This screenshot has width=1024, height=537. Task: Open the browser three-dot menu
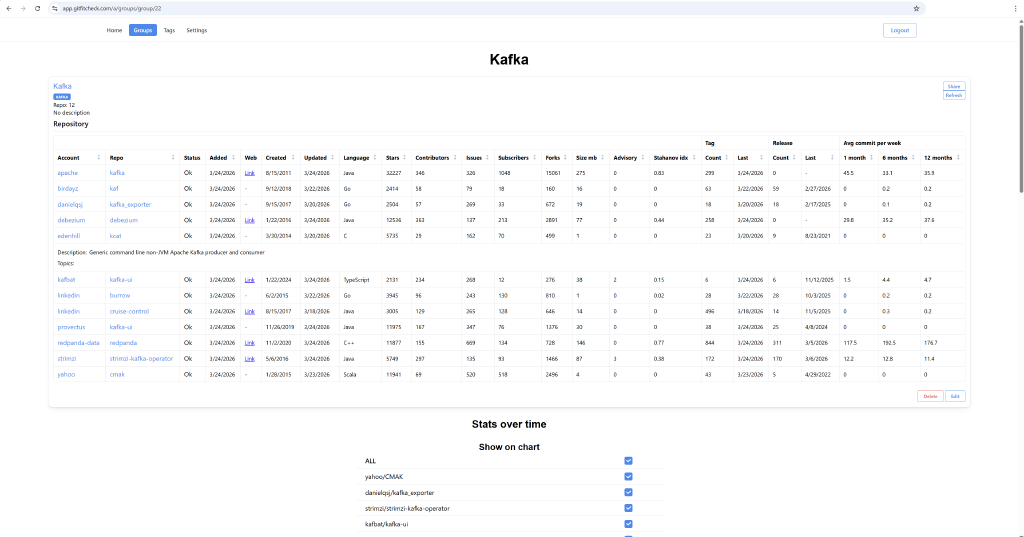coord(1015,8)
